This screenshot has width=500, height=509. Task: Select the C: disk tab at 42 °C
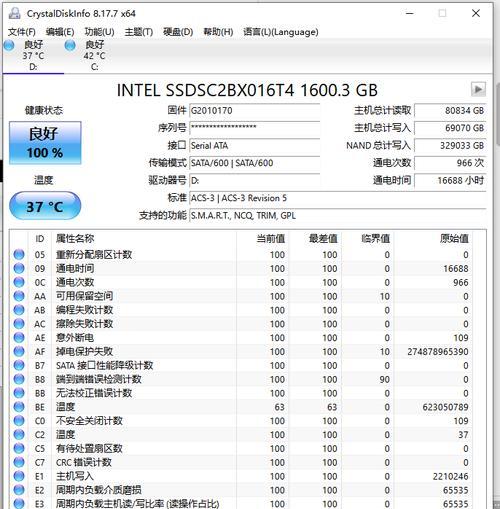pyautogui.click(x=94, y=55)
